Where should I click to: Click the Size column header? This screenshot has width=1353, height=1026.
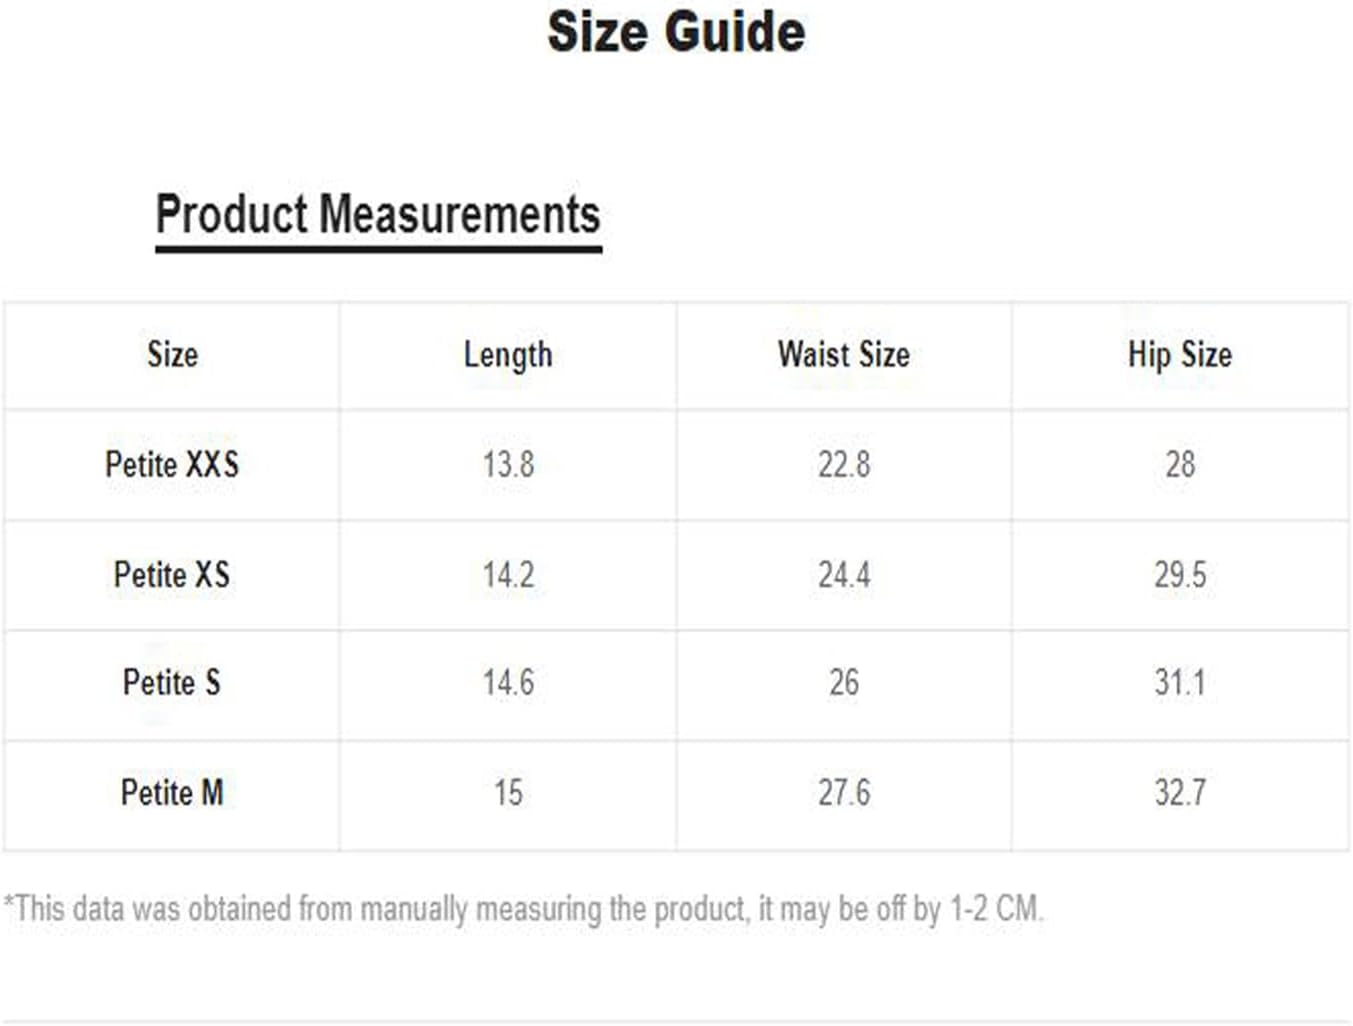172,354
